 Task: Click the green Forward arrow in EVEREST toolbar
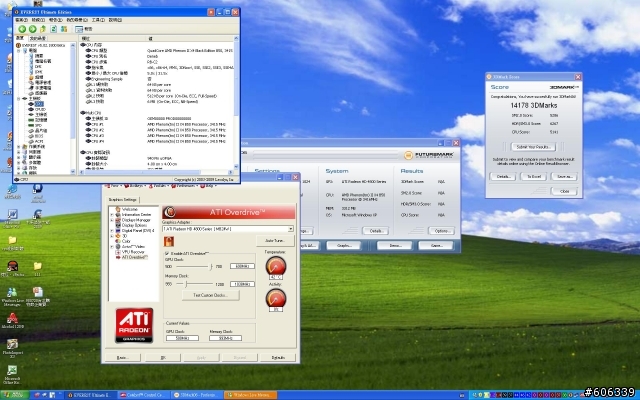click(x=33, y=29)
